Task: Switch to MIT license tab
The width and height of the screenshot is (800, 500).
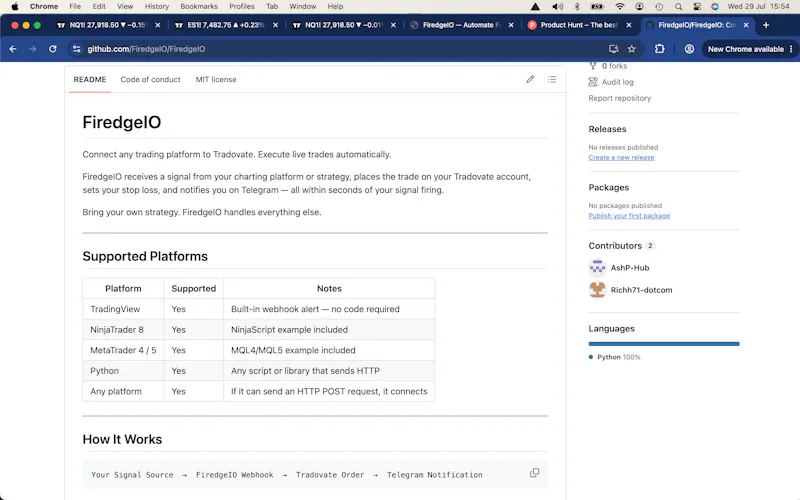Action: tap(216, 80)
